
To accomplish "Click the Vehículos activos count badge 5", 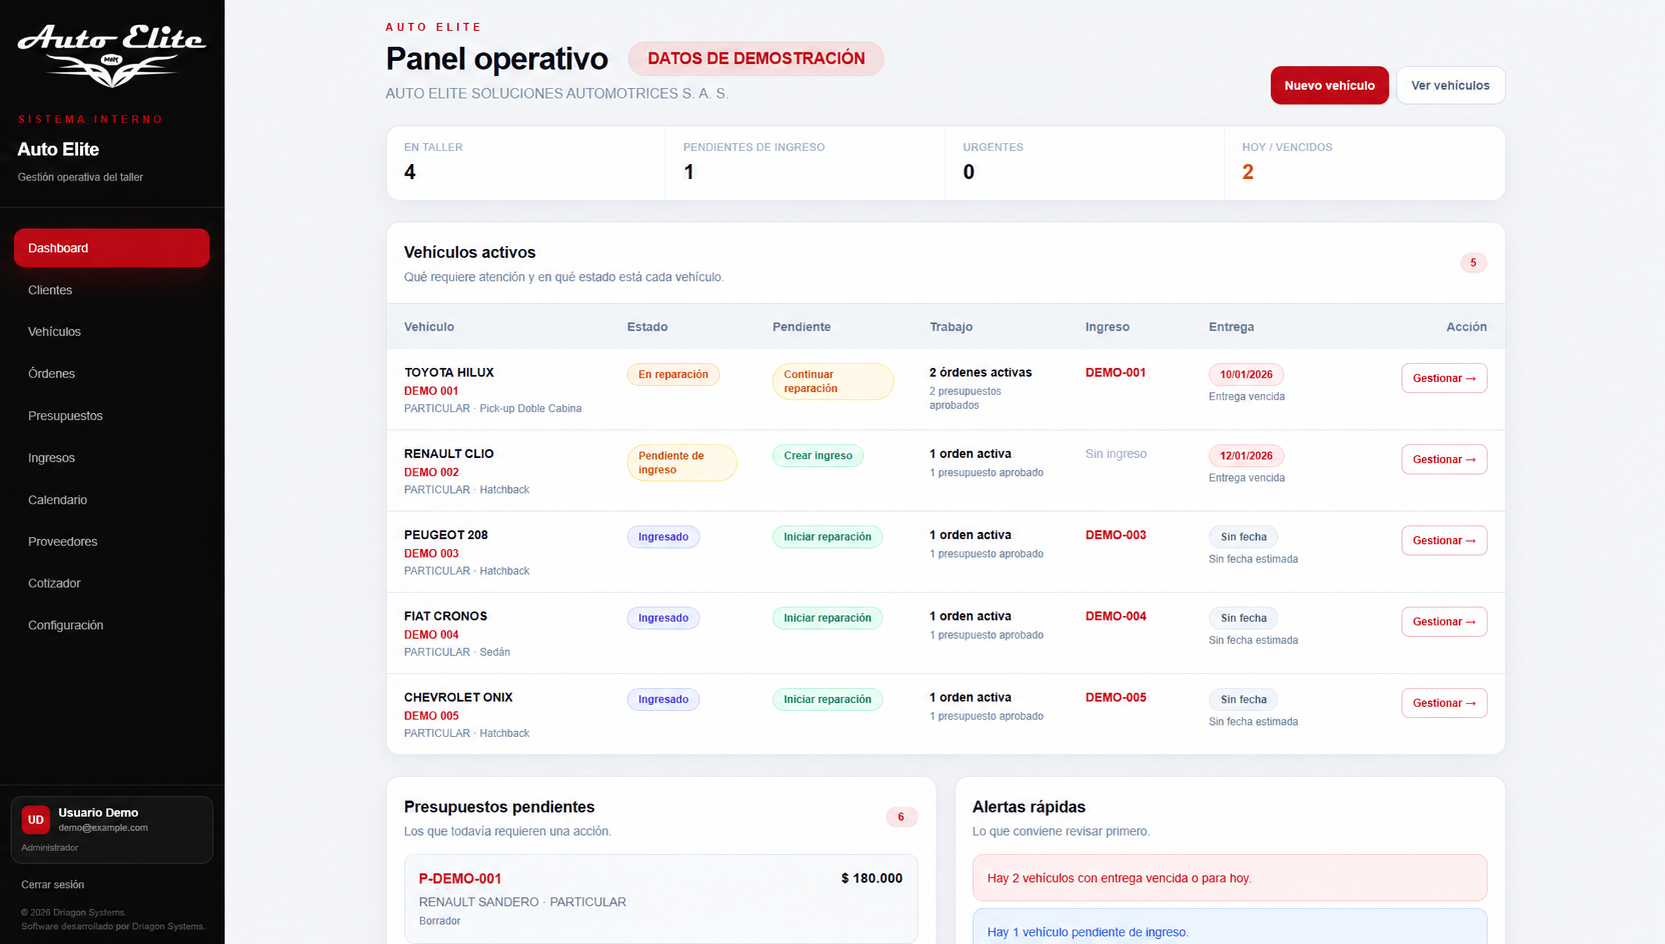I will pyautogui.click(x=1473, y=263).
